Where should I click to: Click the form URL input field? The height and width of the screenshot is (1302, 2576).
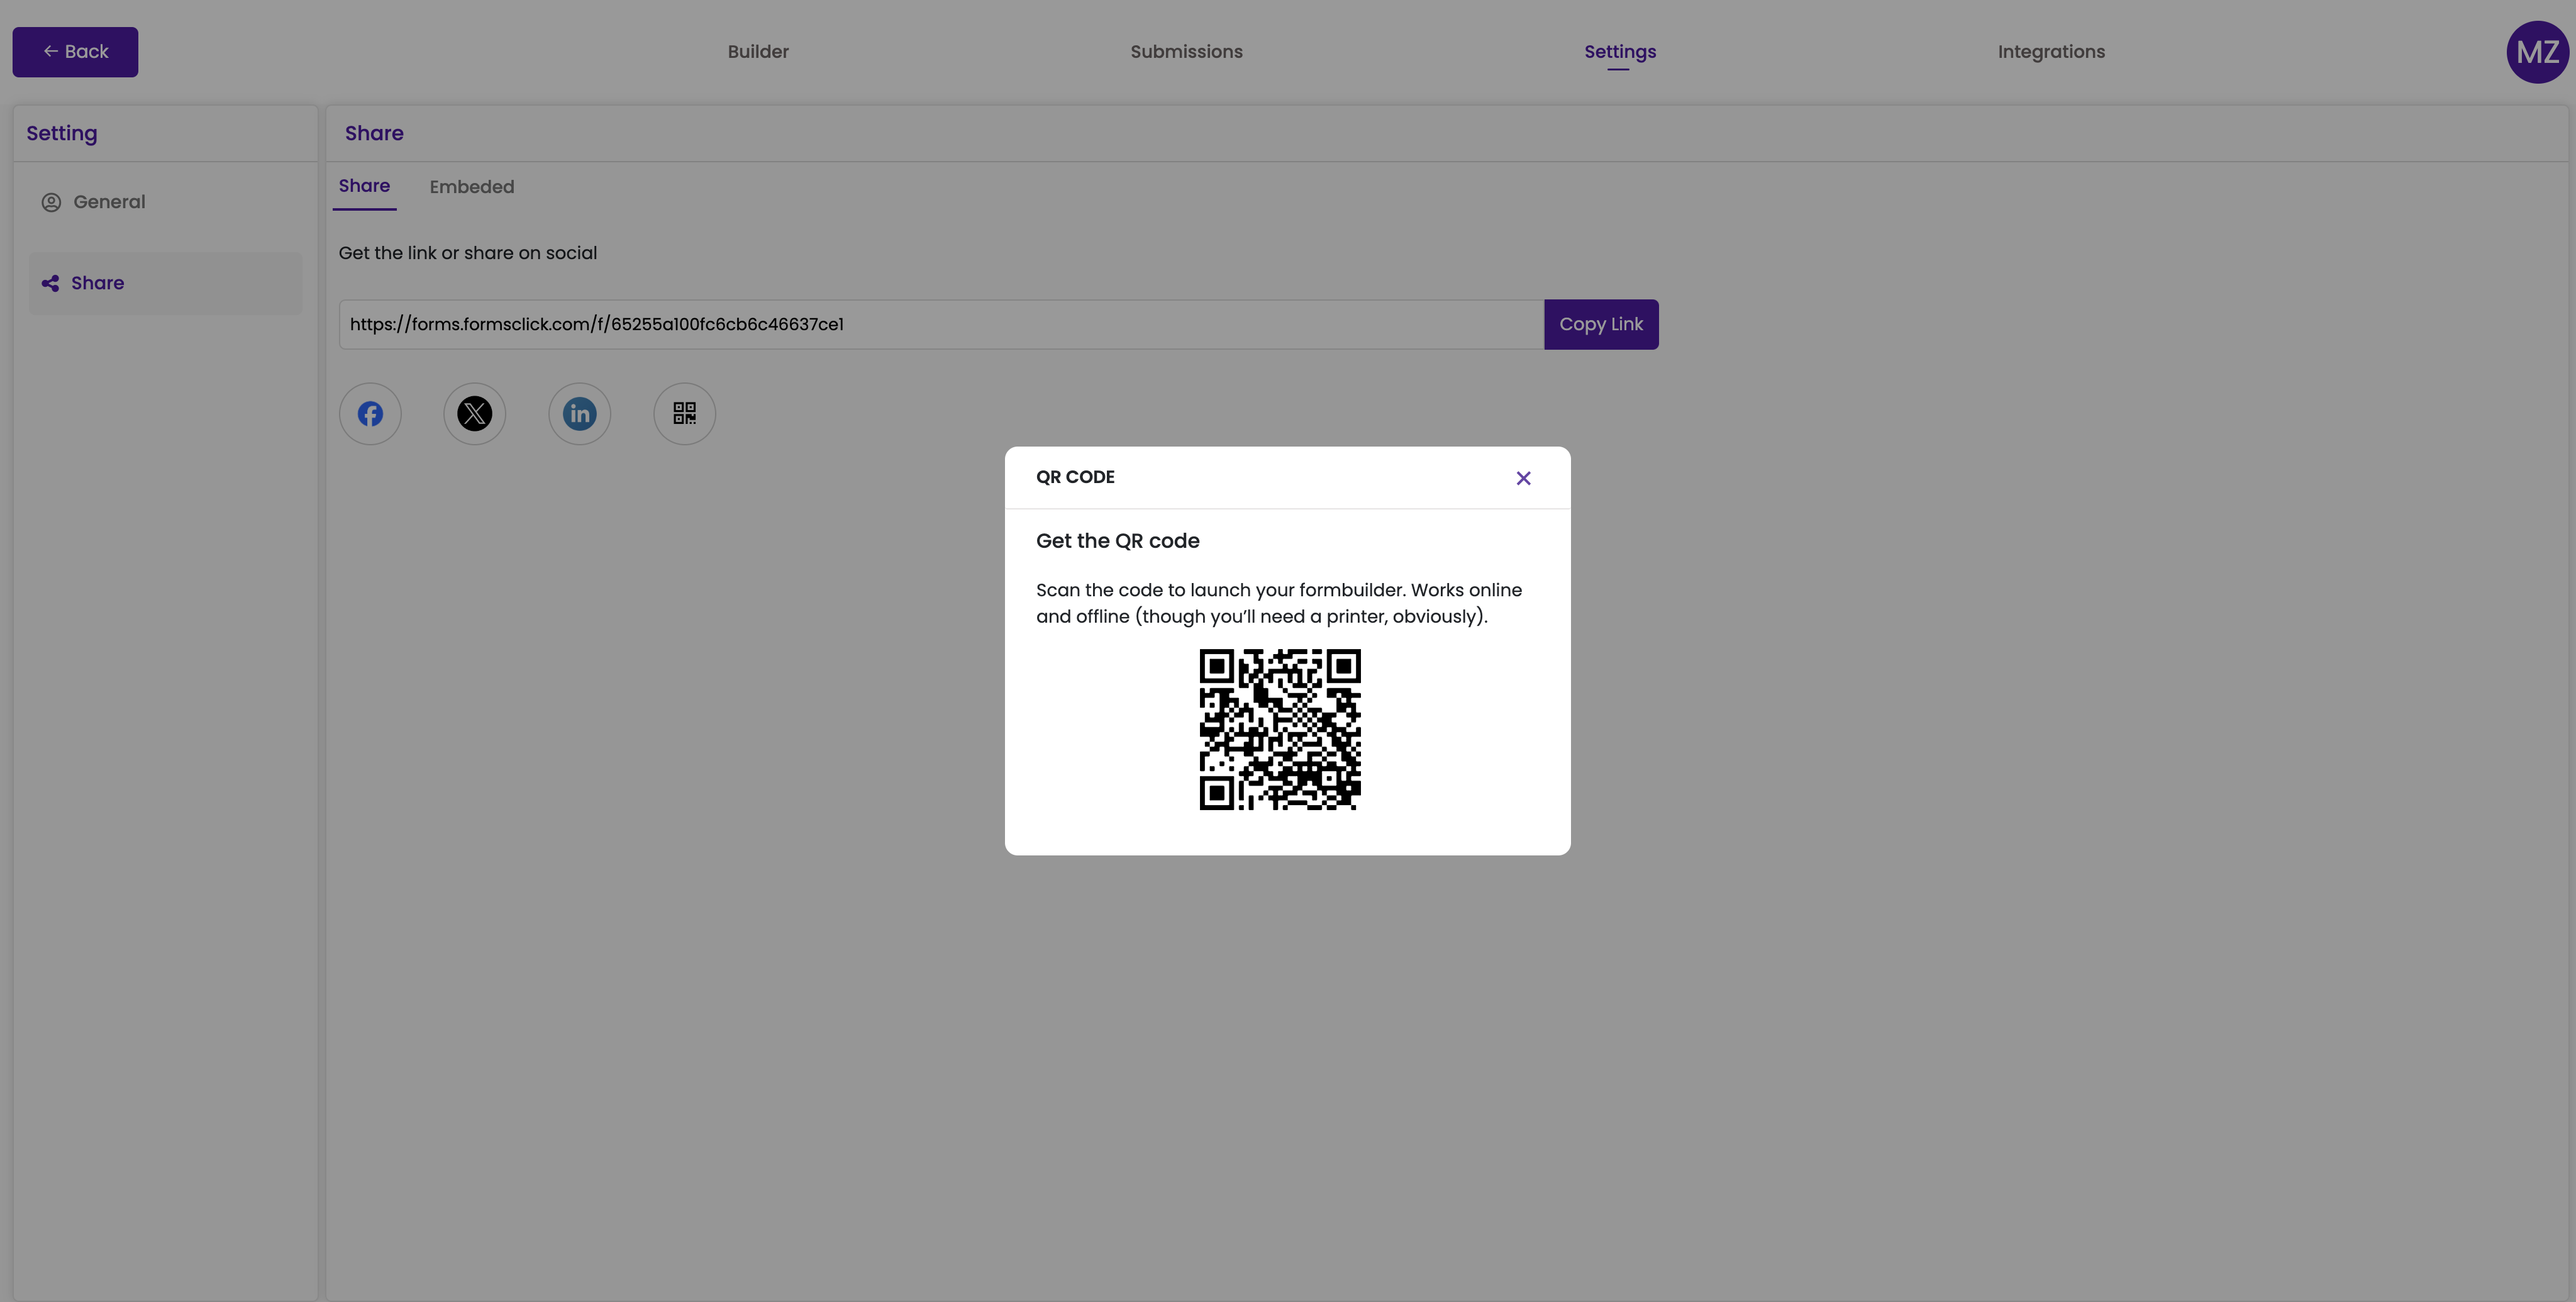941,324
